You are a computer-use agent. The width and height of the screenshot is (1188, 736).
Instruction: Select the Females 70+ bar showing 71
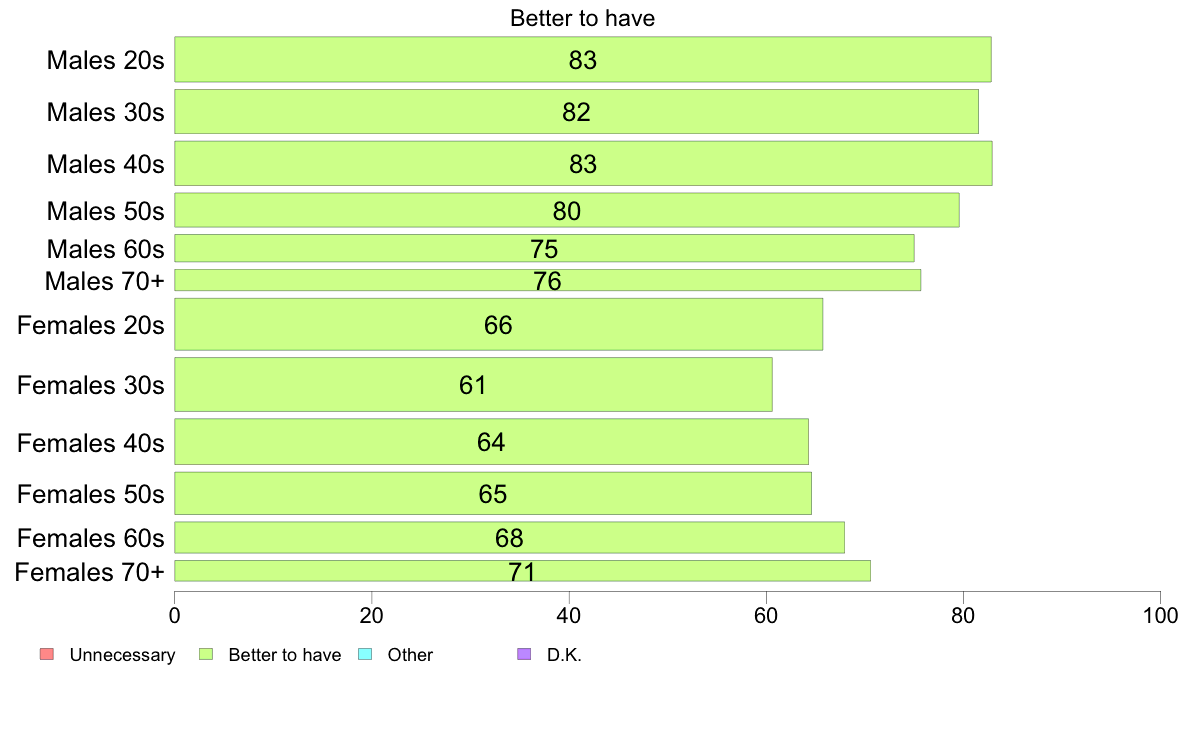pos(522,571)
